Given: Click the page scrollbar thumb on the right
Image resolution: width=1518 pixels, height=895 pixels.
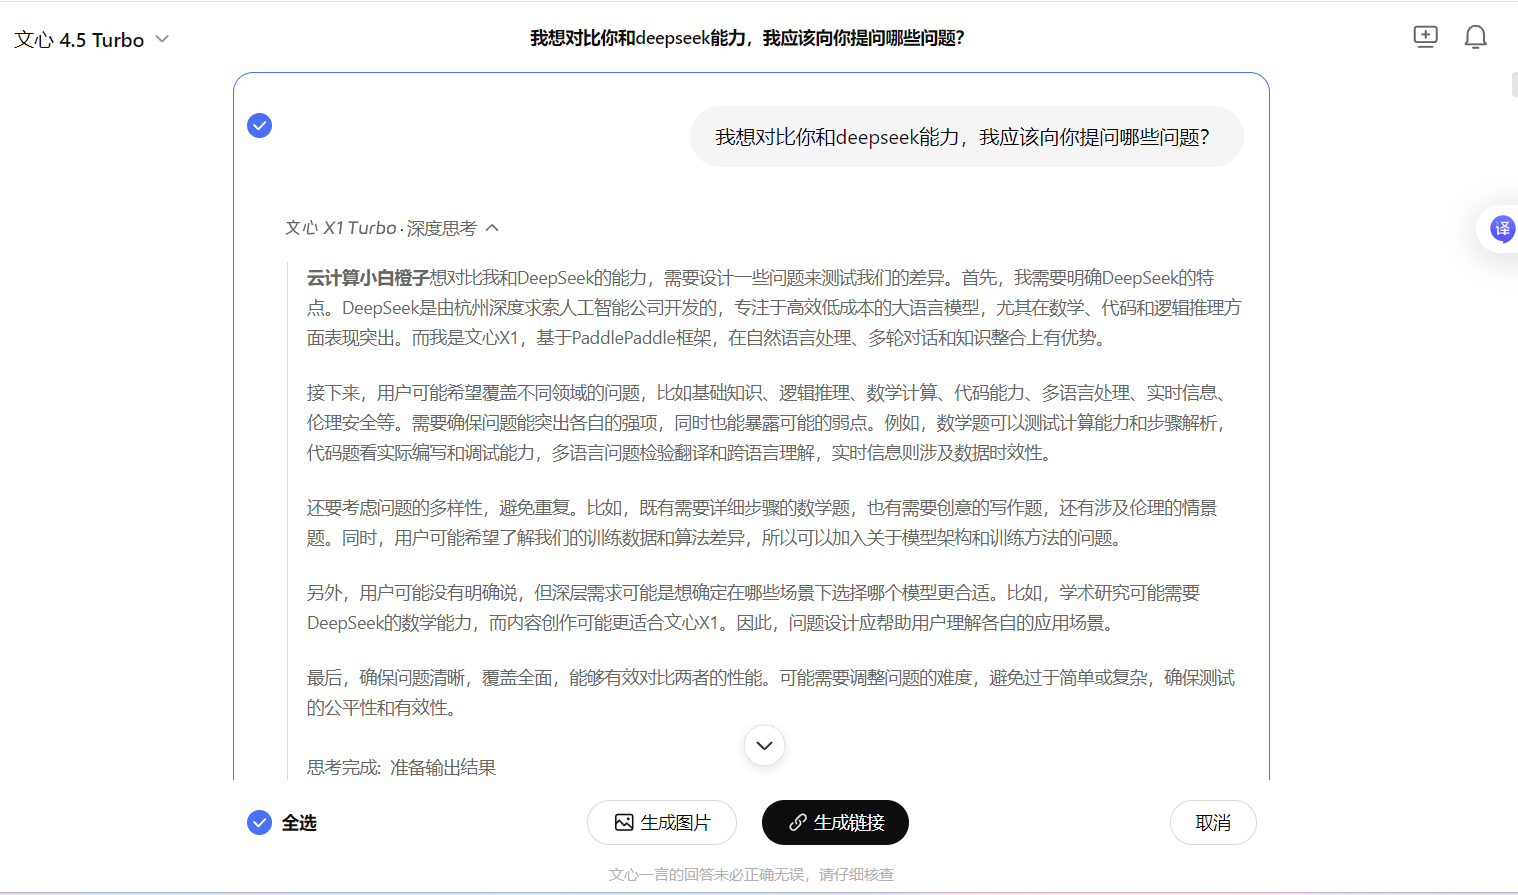Looking at the screenshot, I should 1514,84.
